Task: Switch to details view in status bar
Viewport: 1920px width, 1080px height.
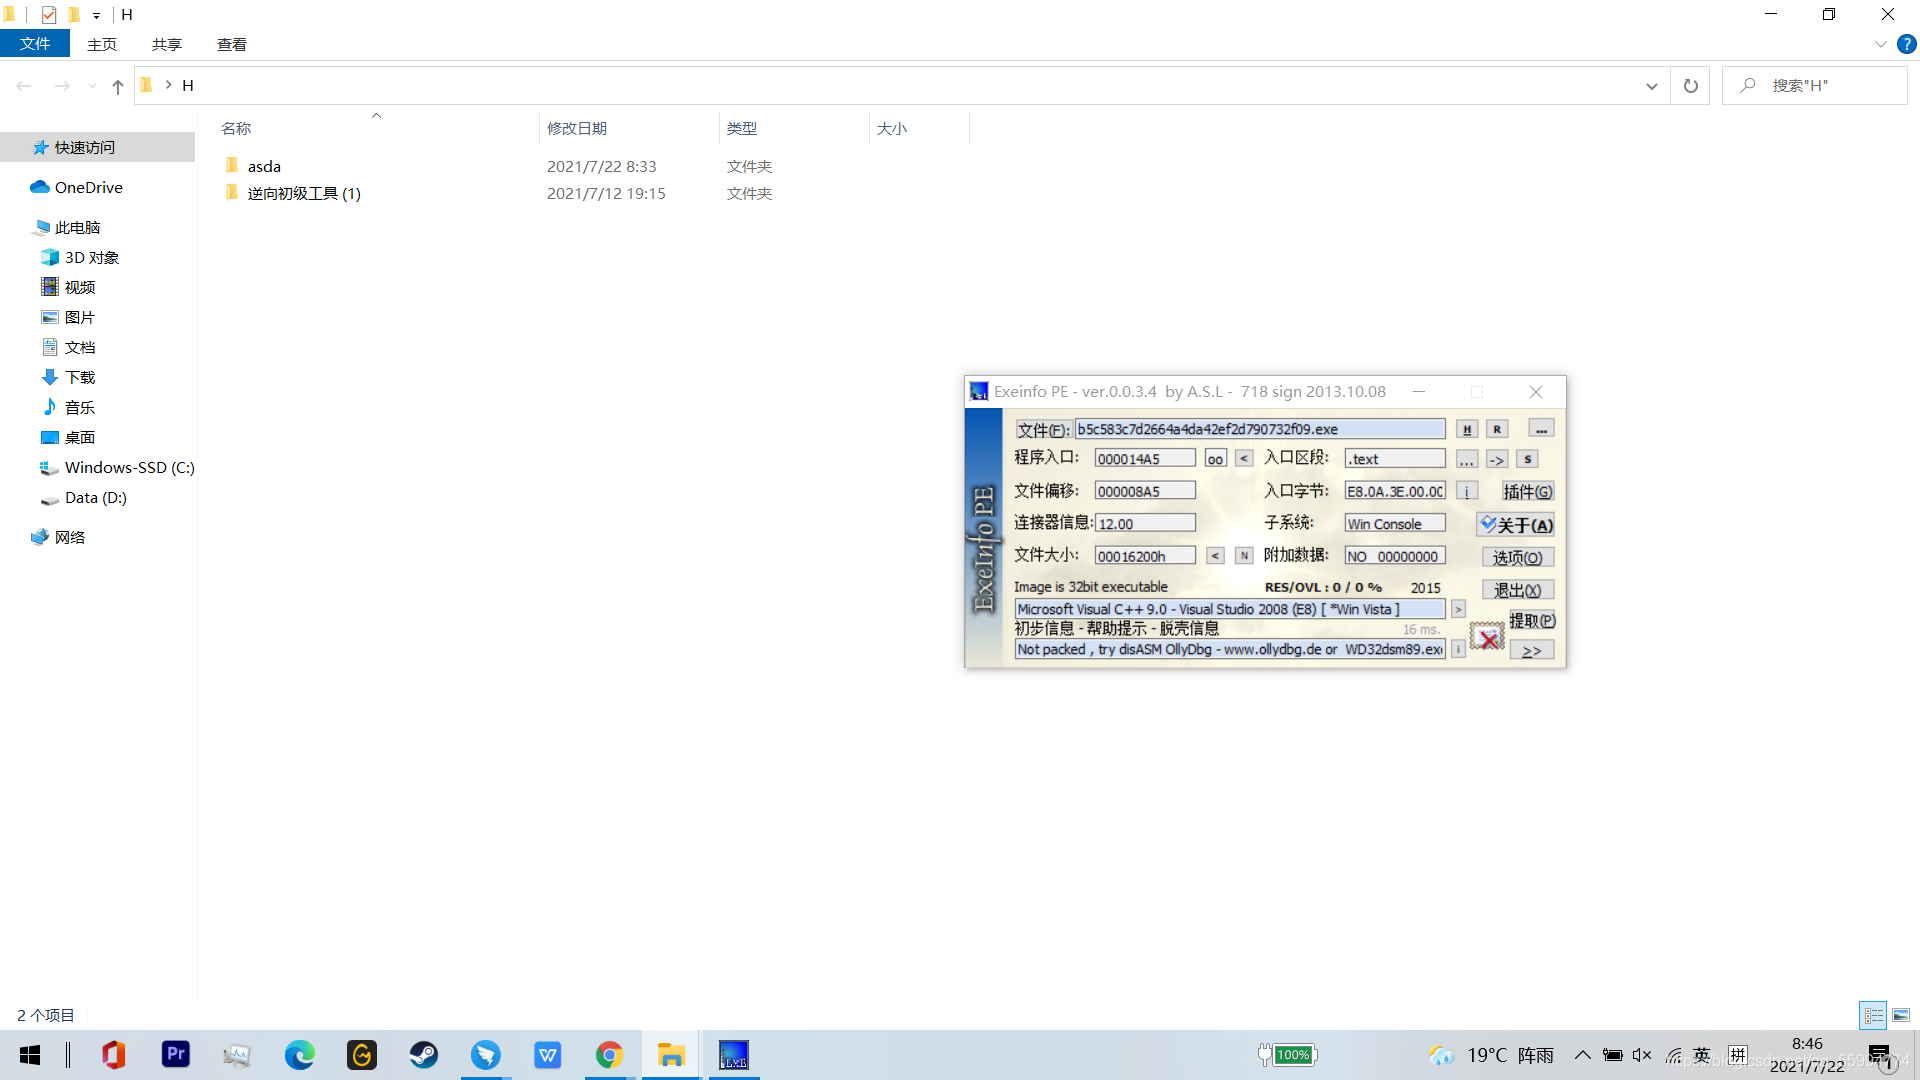Action: pos(1873,1015)
